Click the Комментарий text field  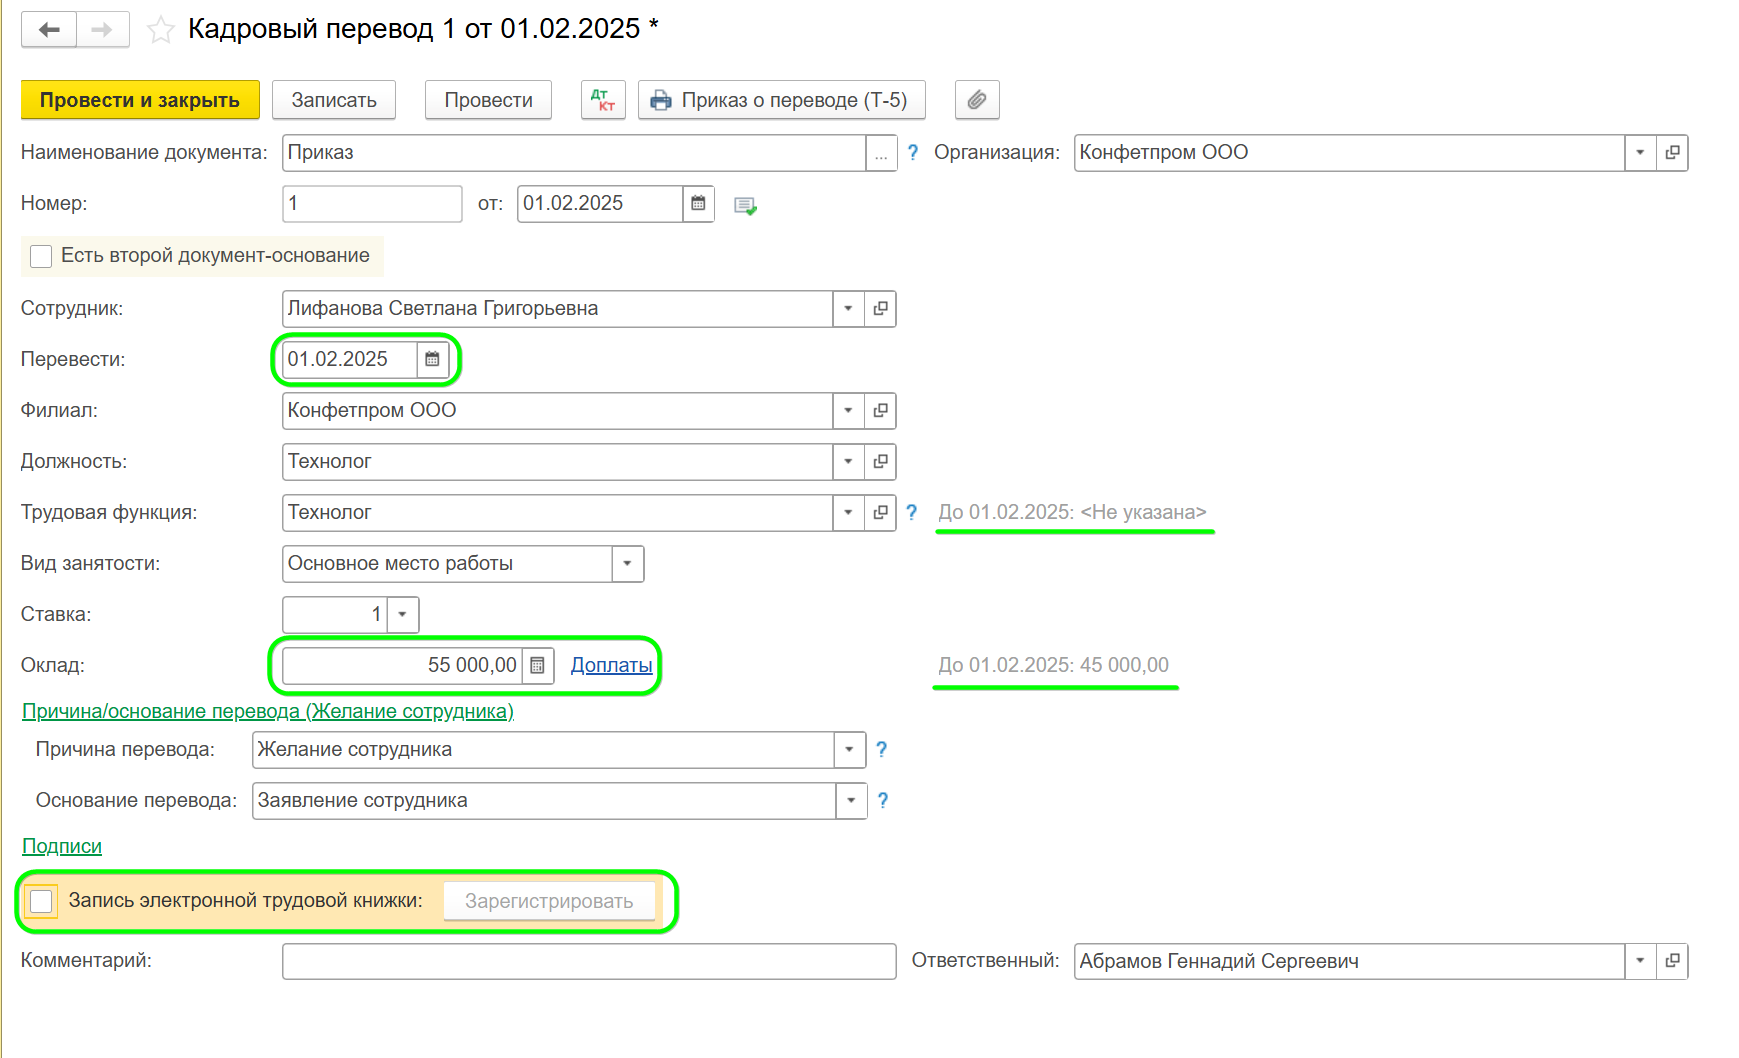point(589,962)
